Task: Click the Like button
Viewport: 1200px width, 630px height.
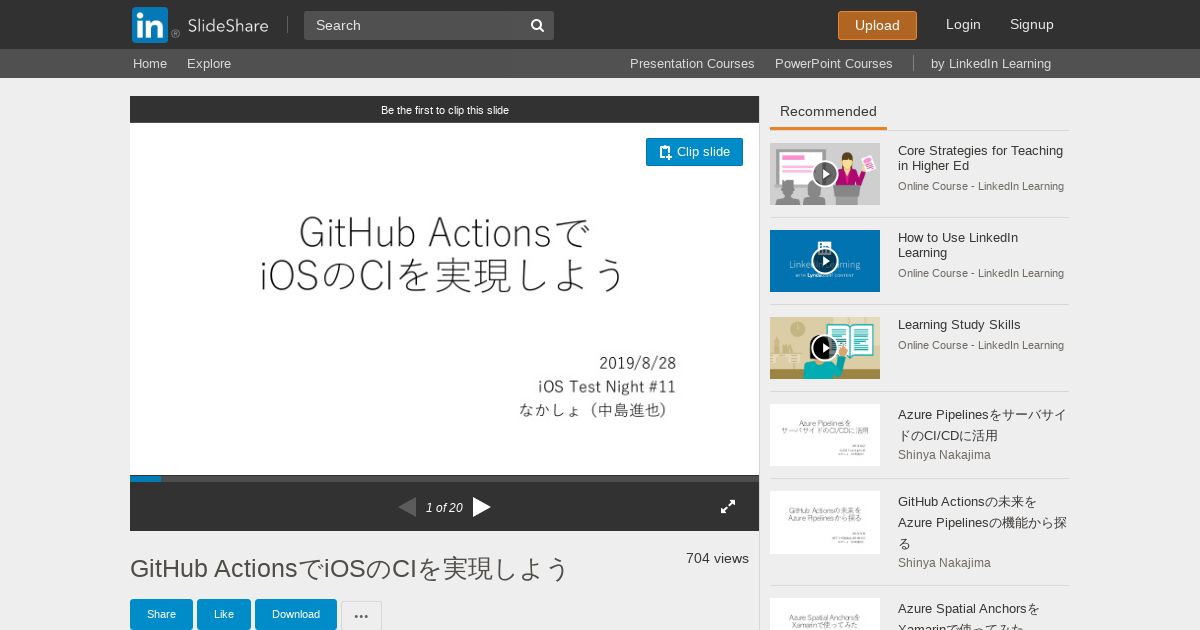Action: [x=224, y=614]
